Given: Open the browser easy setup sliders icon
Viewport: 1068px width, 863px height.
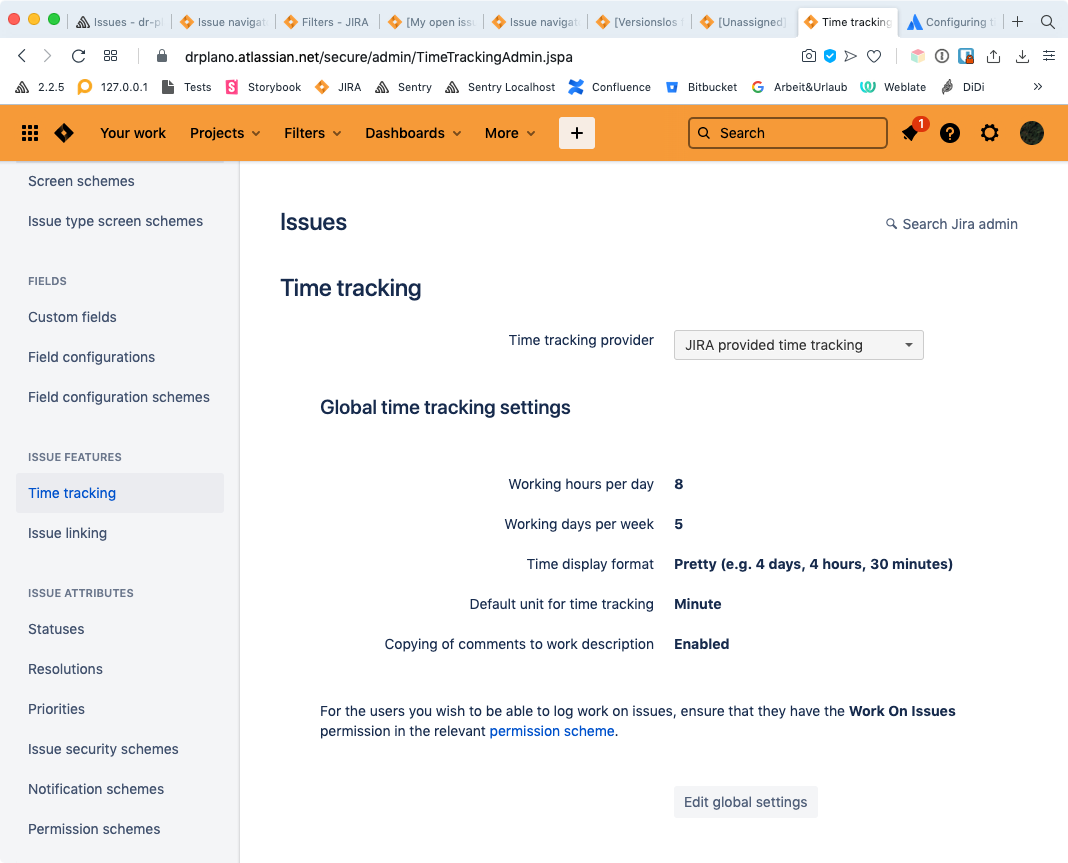Looking at the screenshot, I should coord(1049,56).
